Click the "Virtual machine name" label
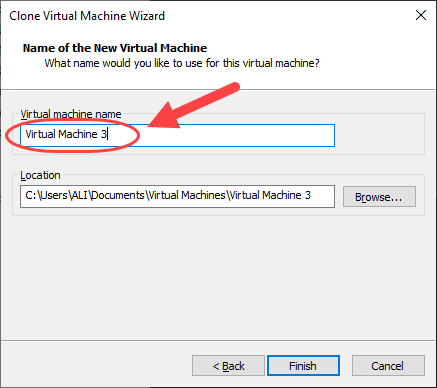Viewport: 437px width, 388px height. point(71,114)
